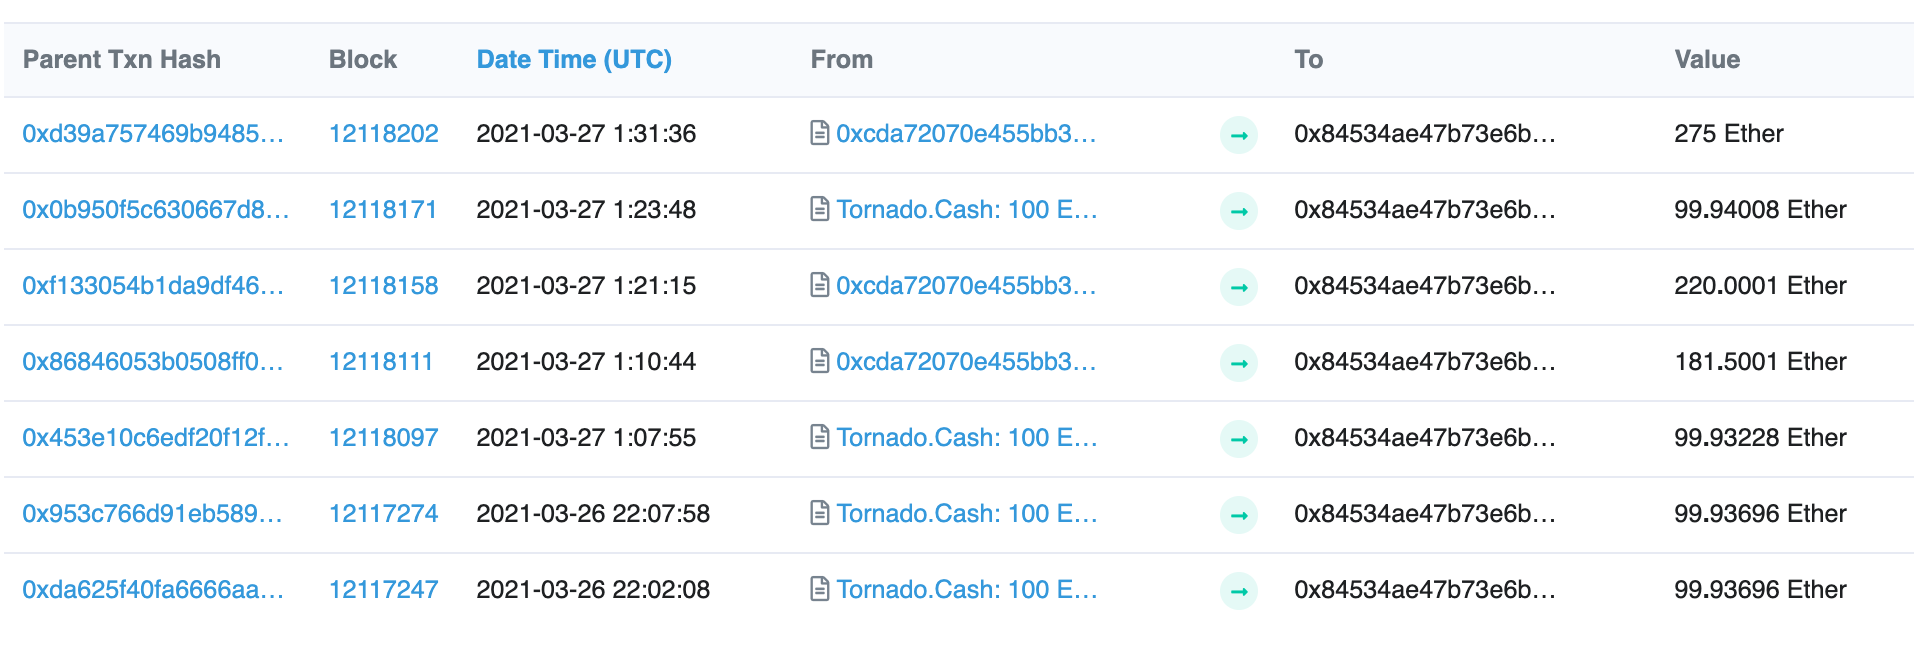Open transaction hash 0xd39a757469b9485
Image resolution: width=1914 pixels, height=654 pixels.
click(153, 134)
